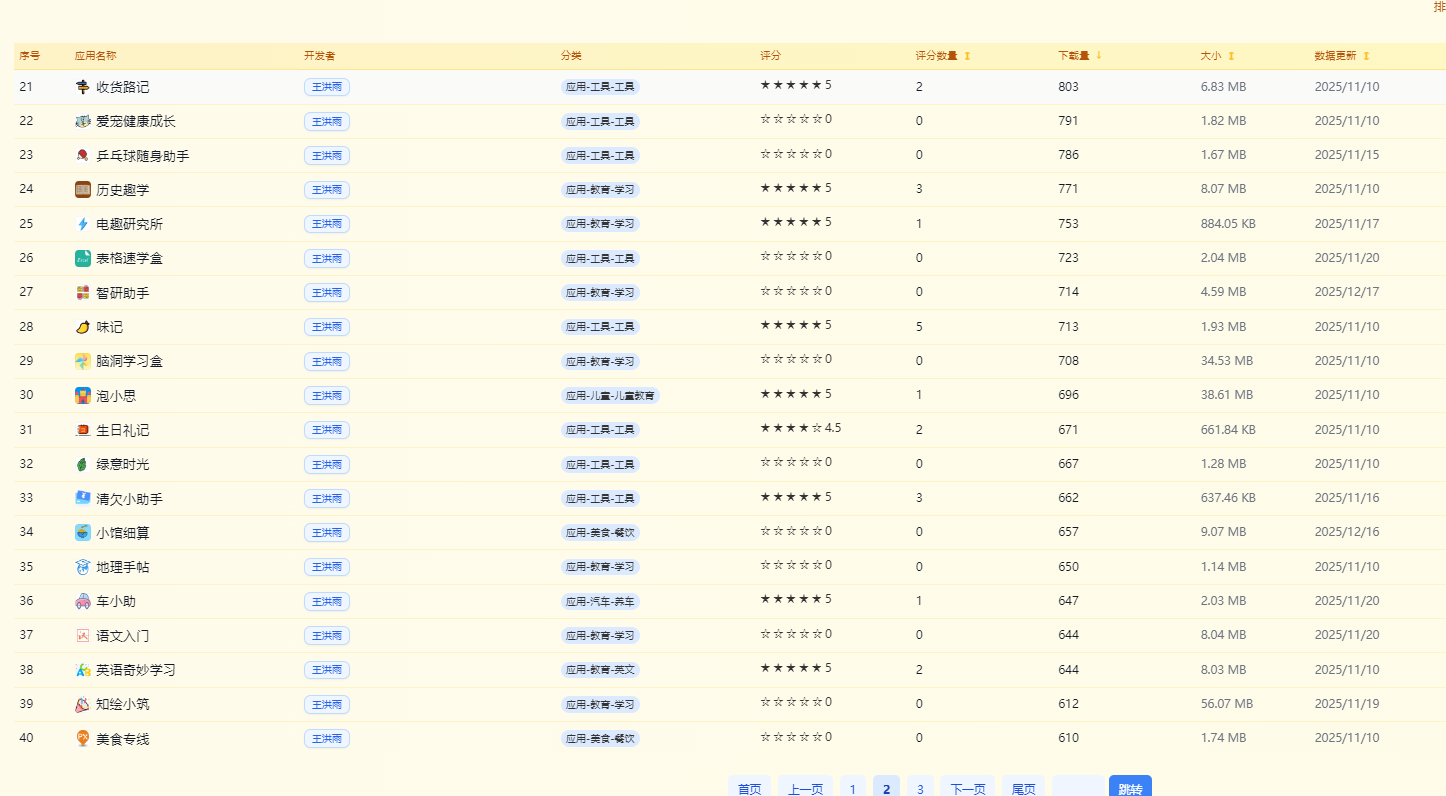Click the page number input field

click(1078, 788)
